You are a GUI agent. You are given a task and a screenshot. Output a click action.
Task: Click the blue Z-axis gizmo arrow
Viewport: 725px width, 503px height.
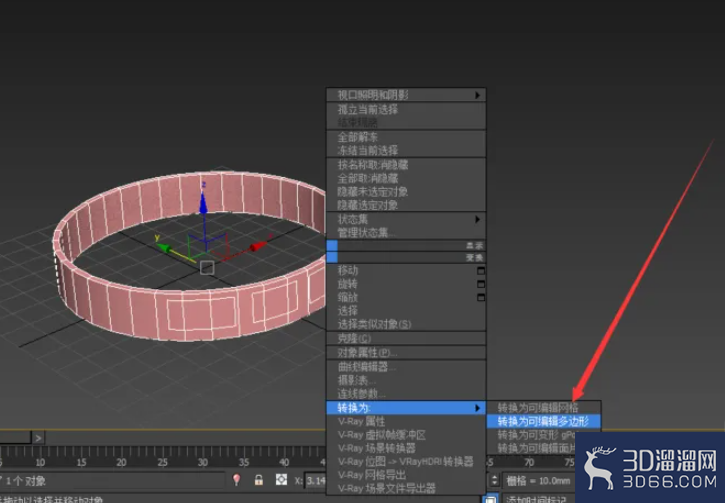203,201
